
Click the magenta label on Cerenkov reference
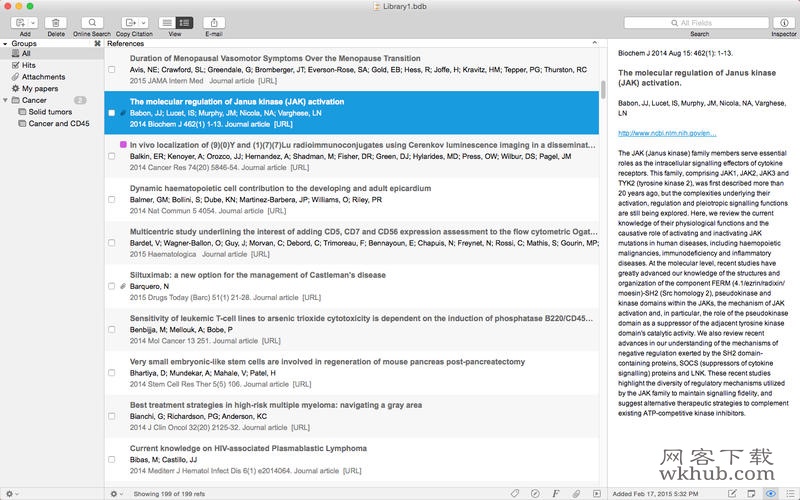pos(123,145)
